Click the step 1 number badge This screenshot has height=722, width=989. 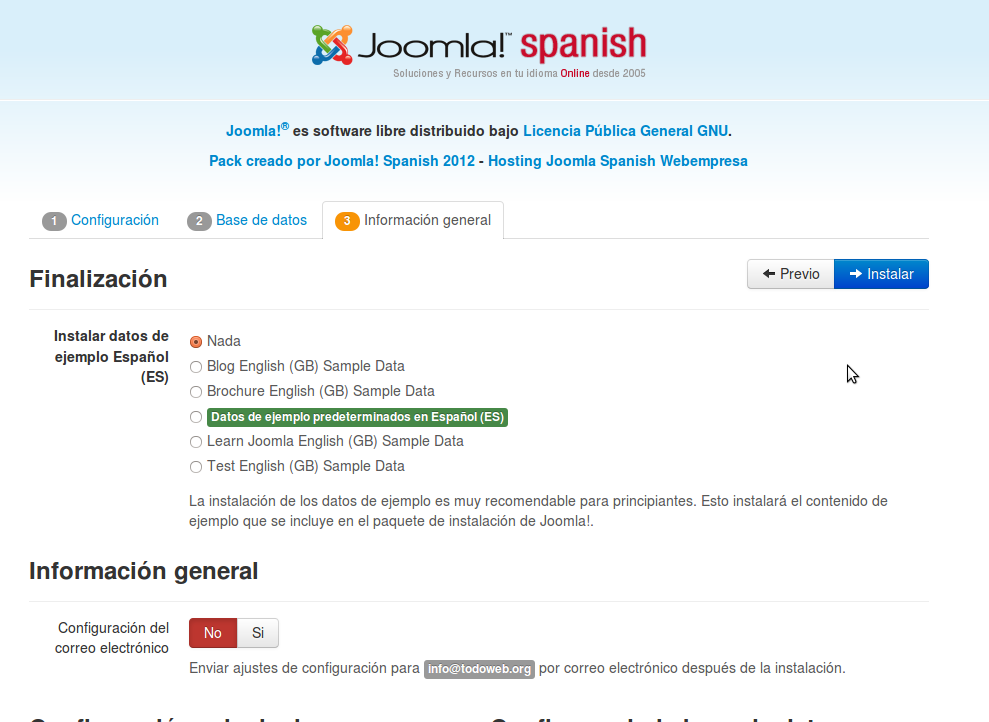[x=54, y=221]
